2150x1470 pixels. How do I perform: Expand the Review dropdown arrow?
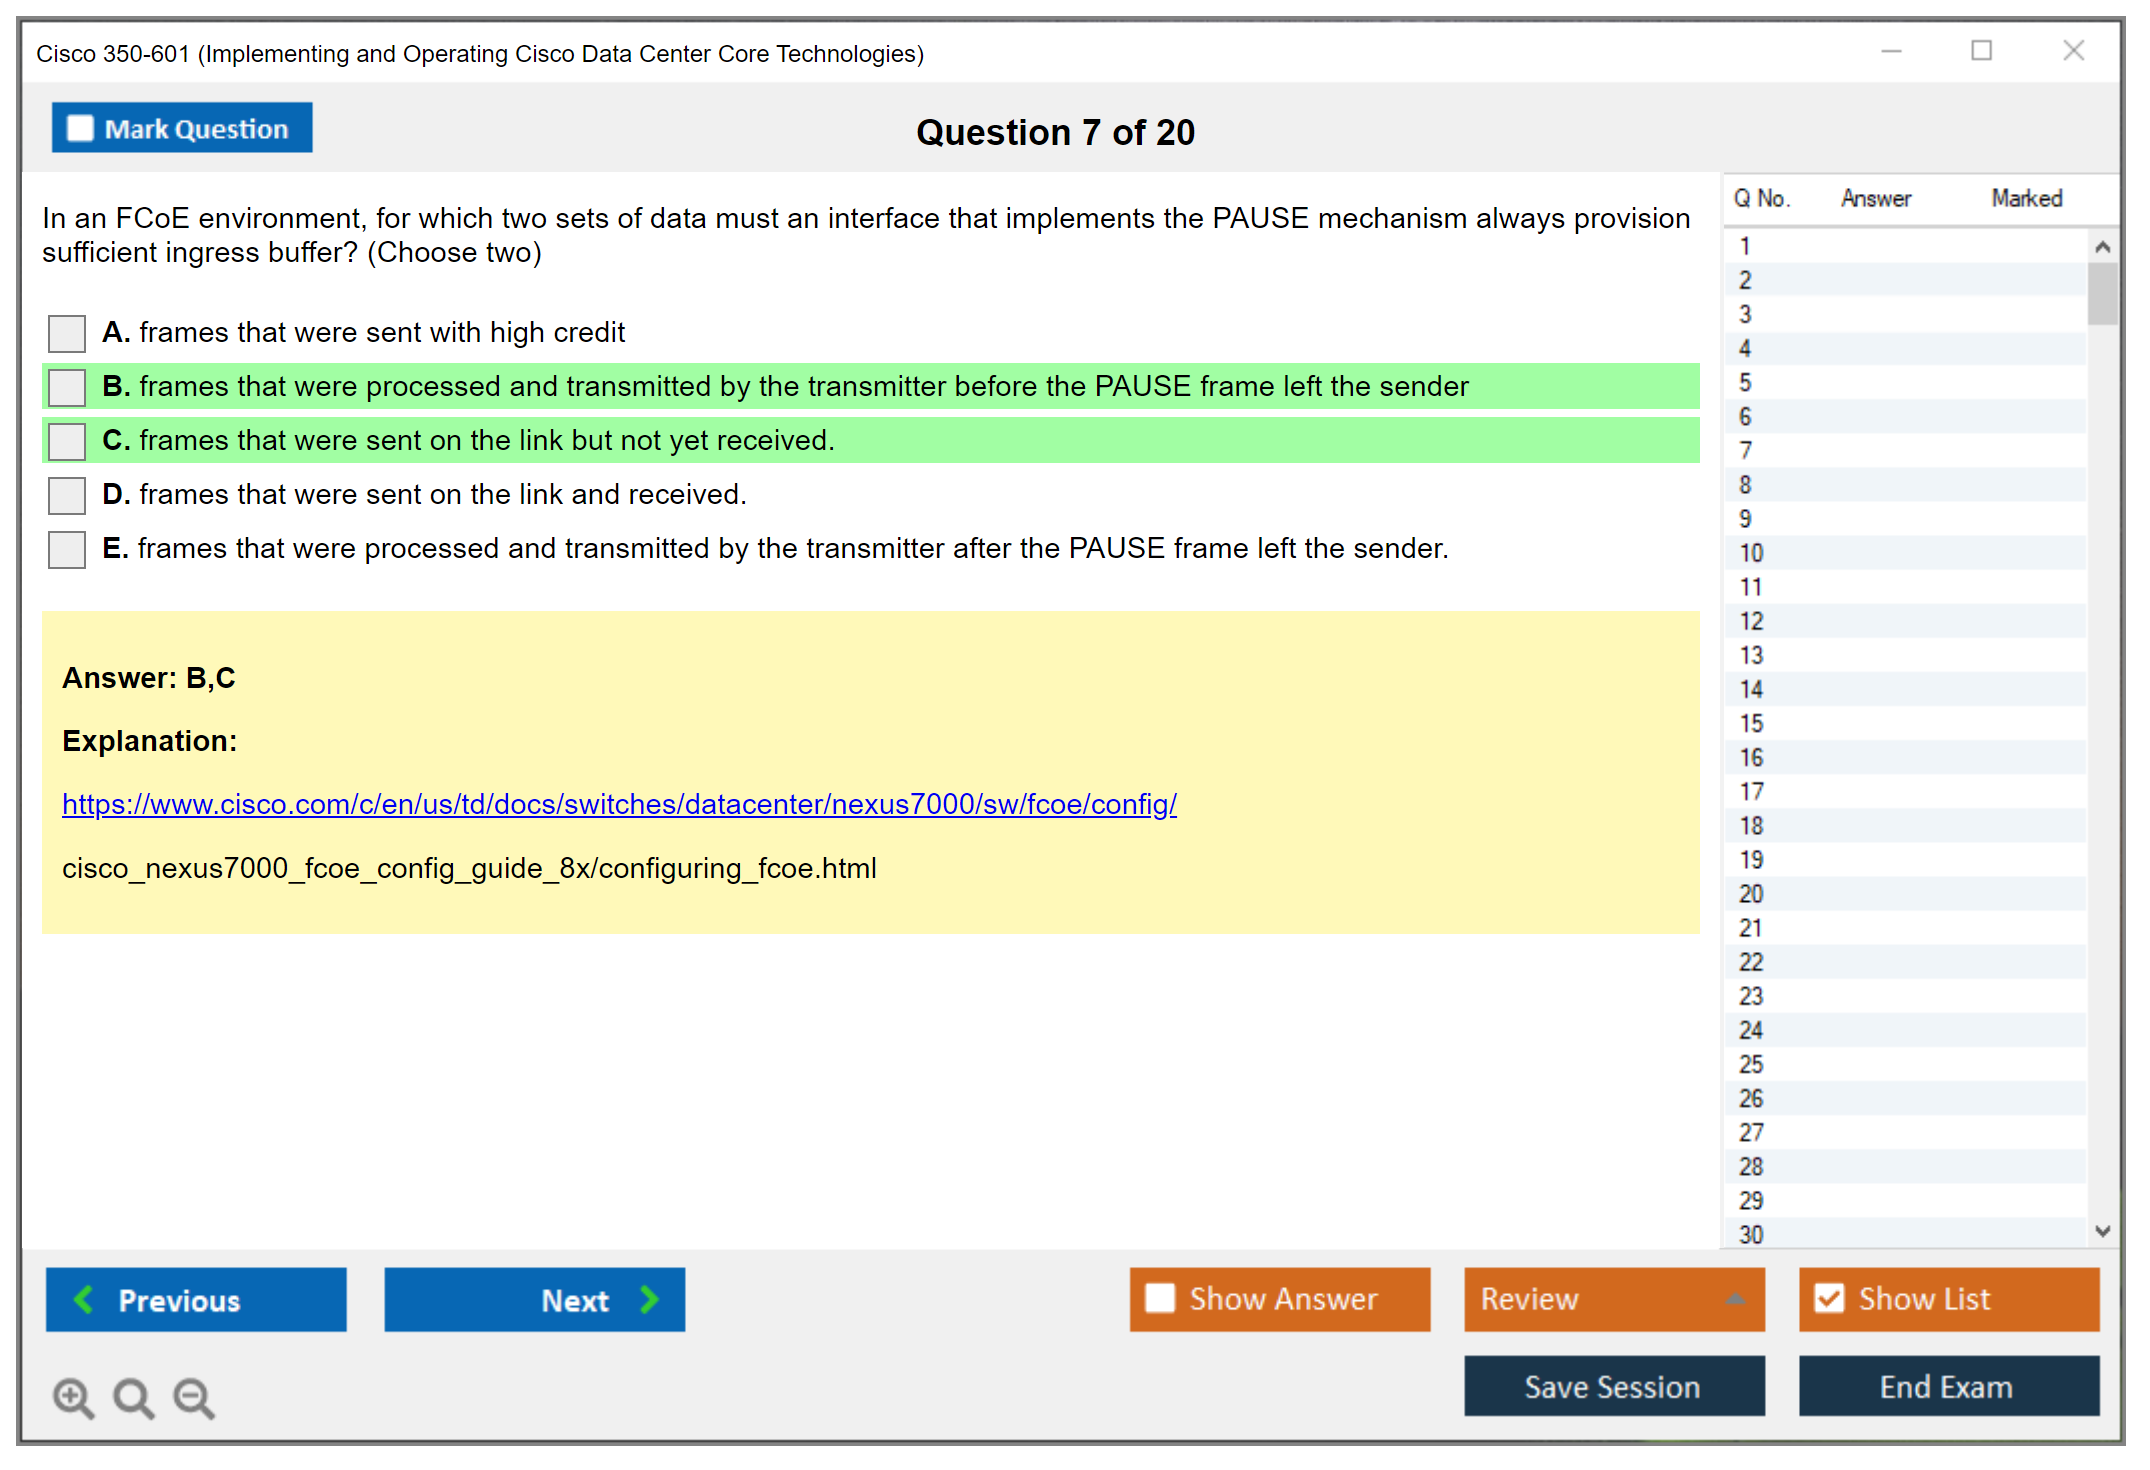click(1735, 1299)
